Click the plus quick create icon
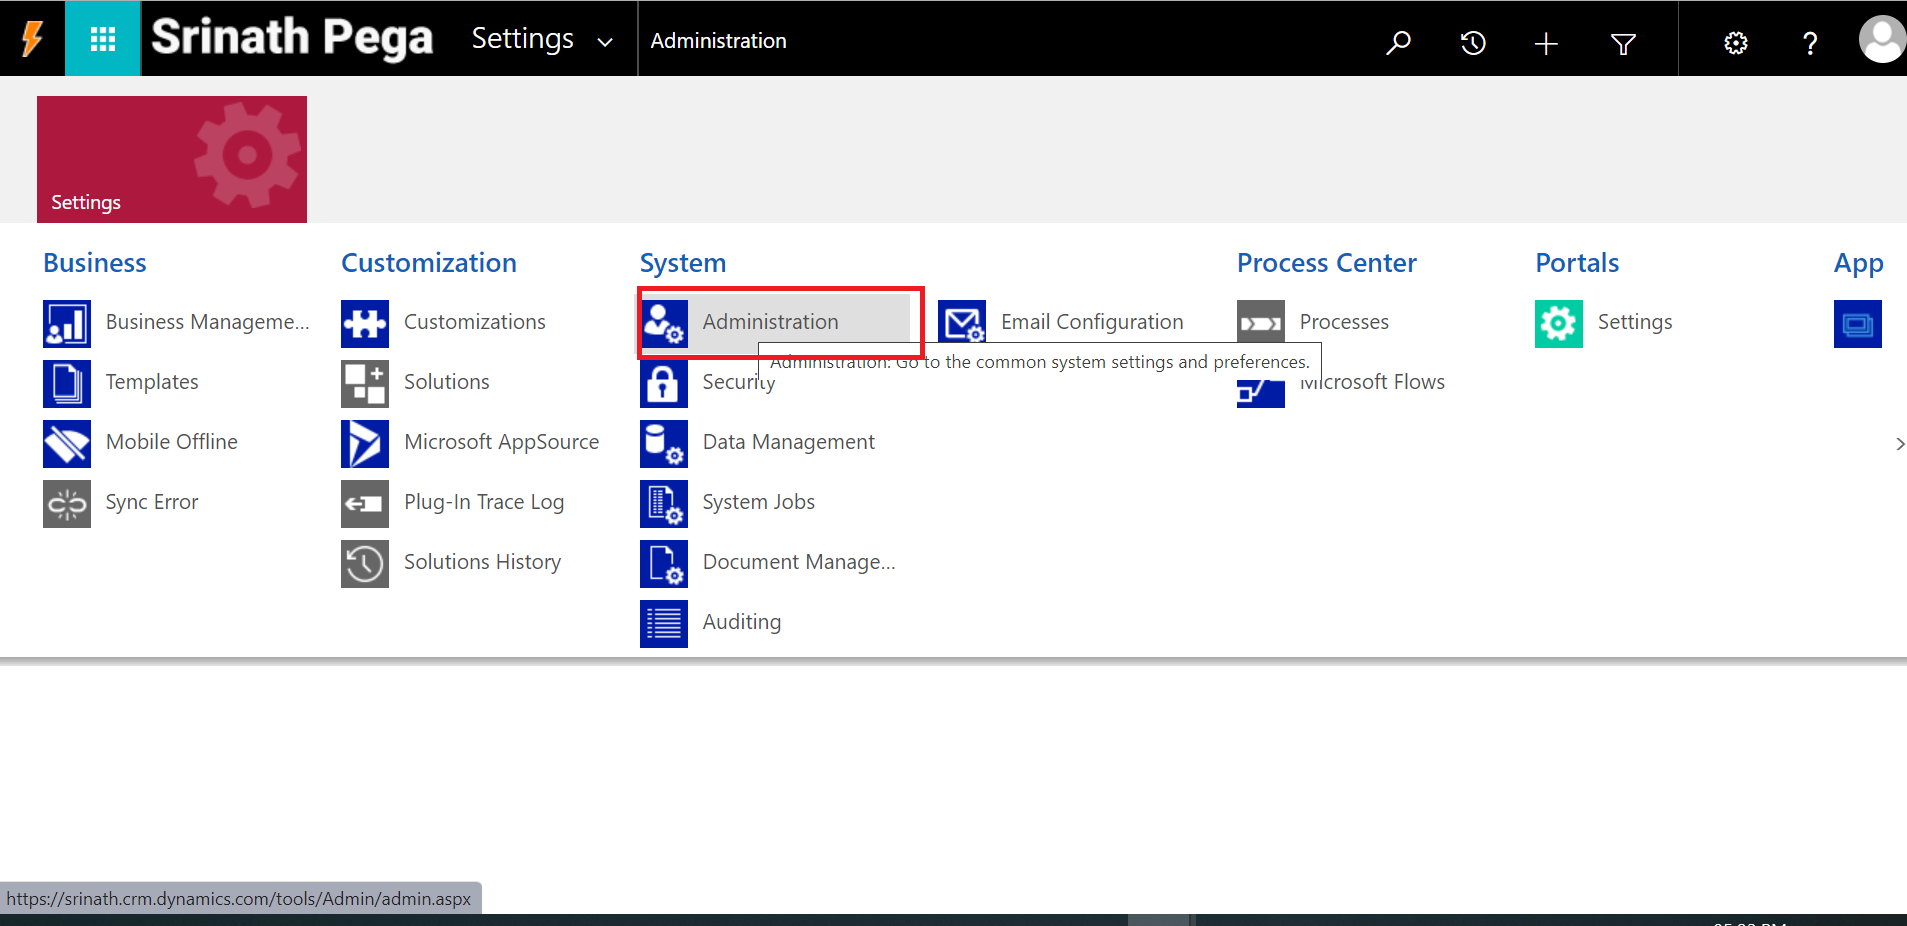The width and height of the screenshot is (1907, 926). coord(1546,43)
